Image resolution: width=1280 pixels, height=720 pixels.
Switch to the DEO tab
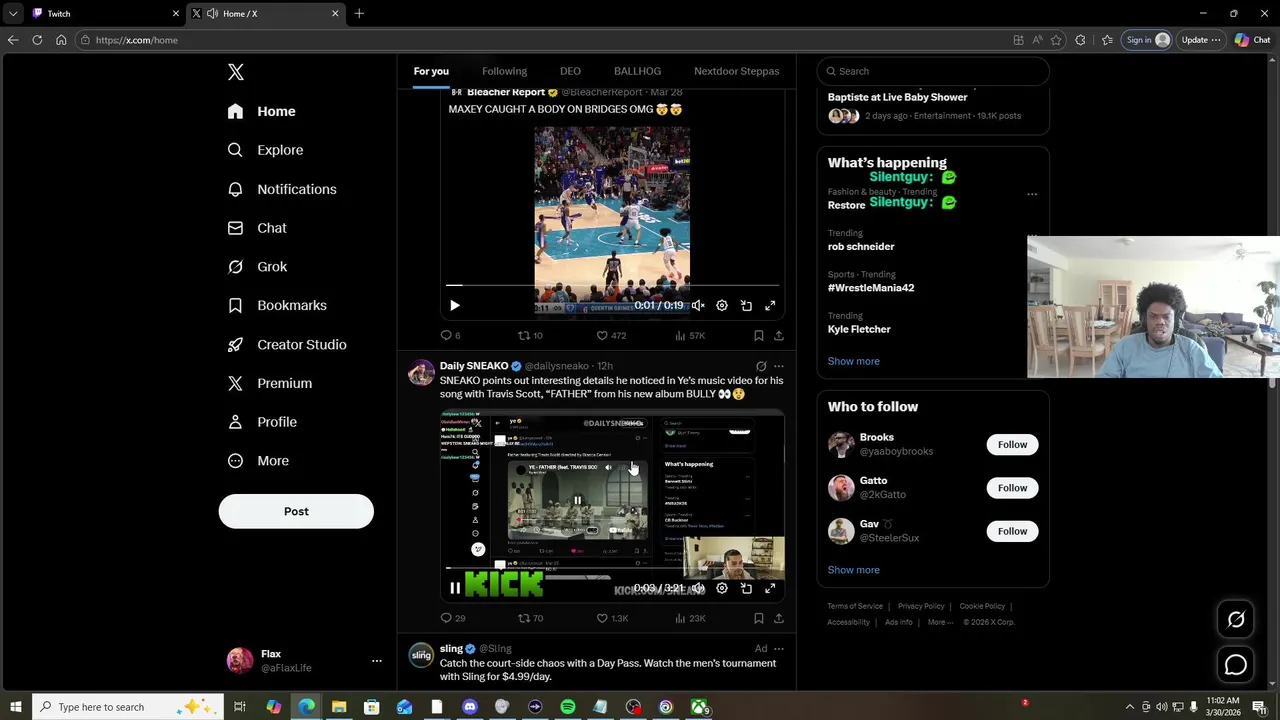pos(570,71)
